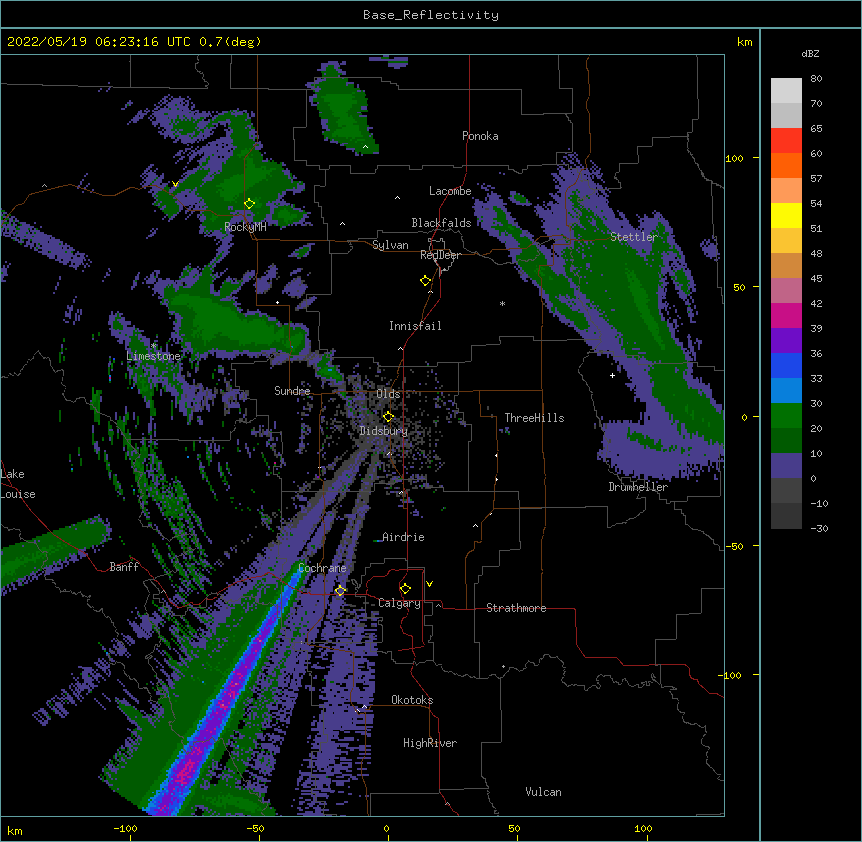Click the Limestone label
The height and width of the screenshot is (842, 862).
(153, 356)
